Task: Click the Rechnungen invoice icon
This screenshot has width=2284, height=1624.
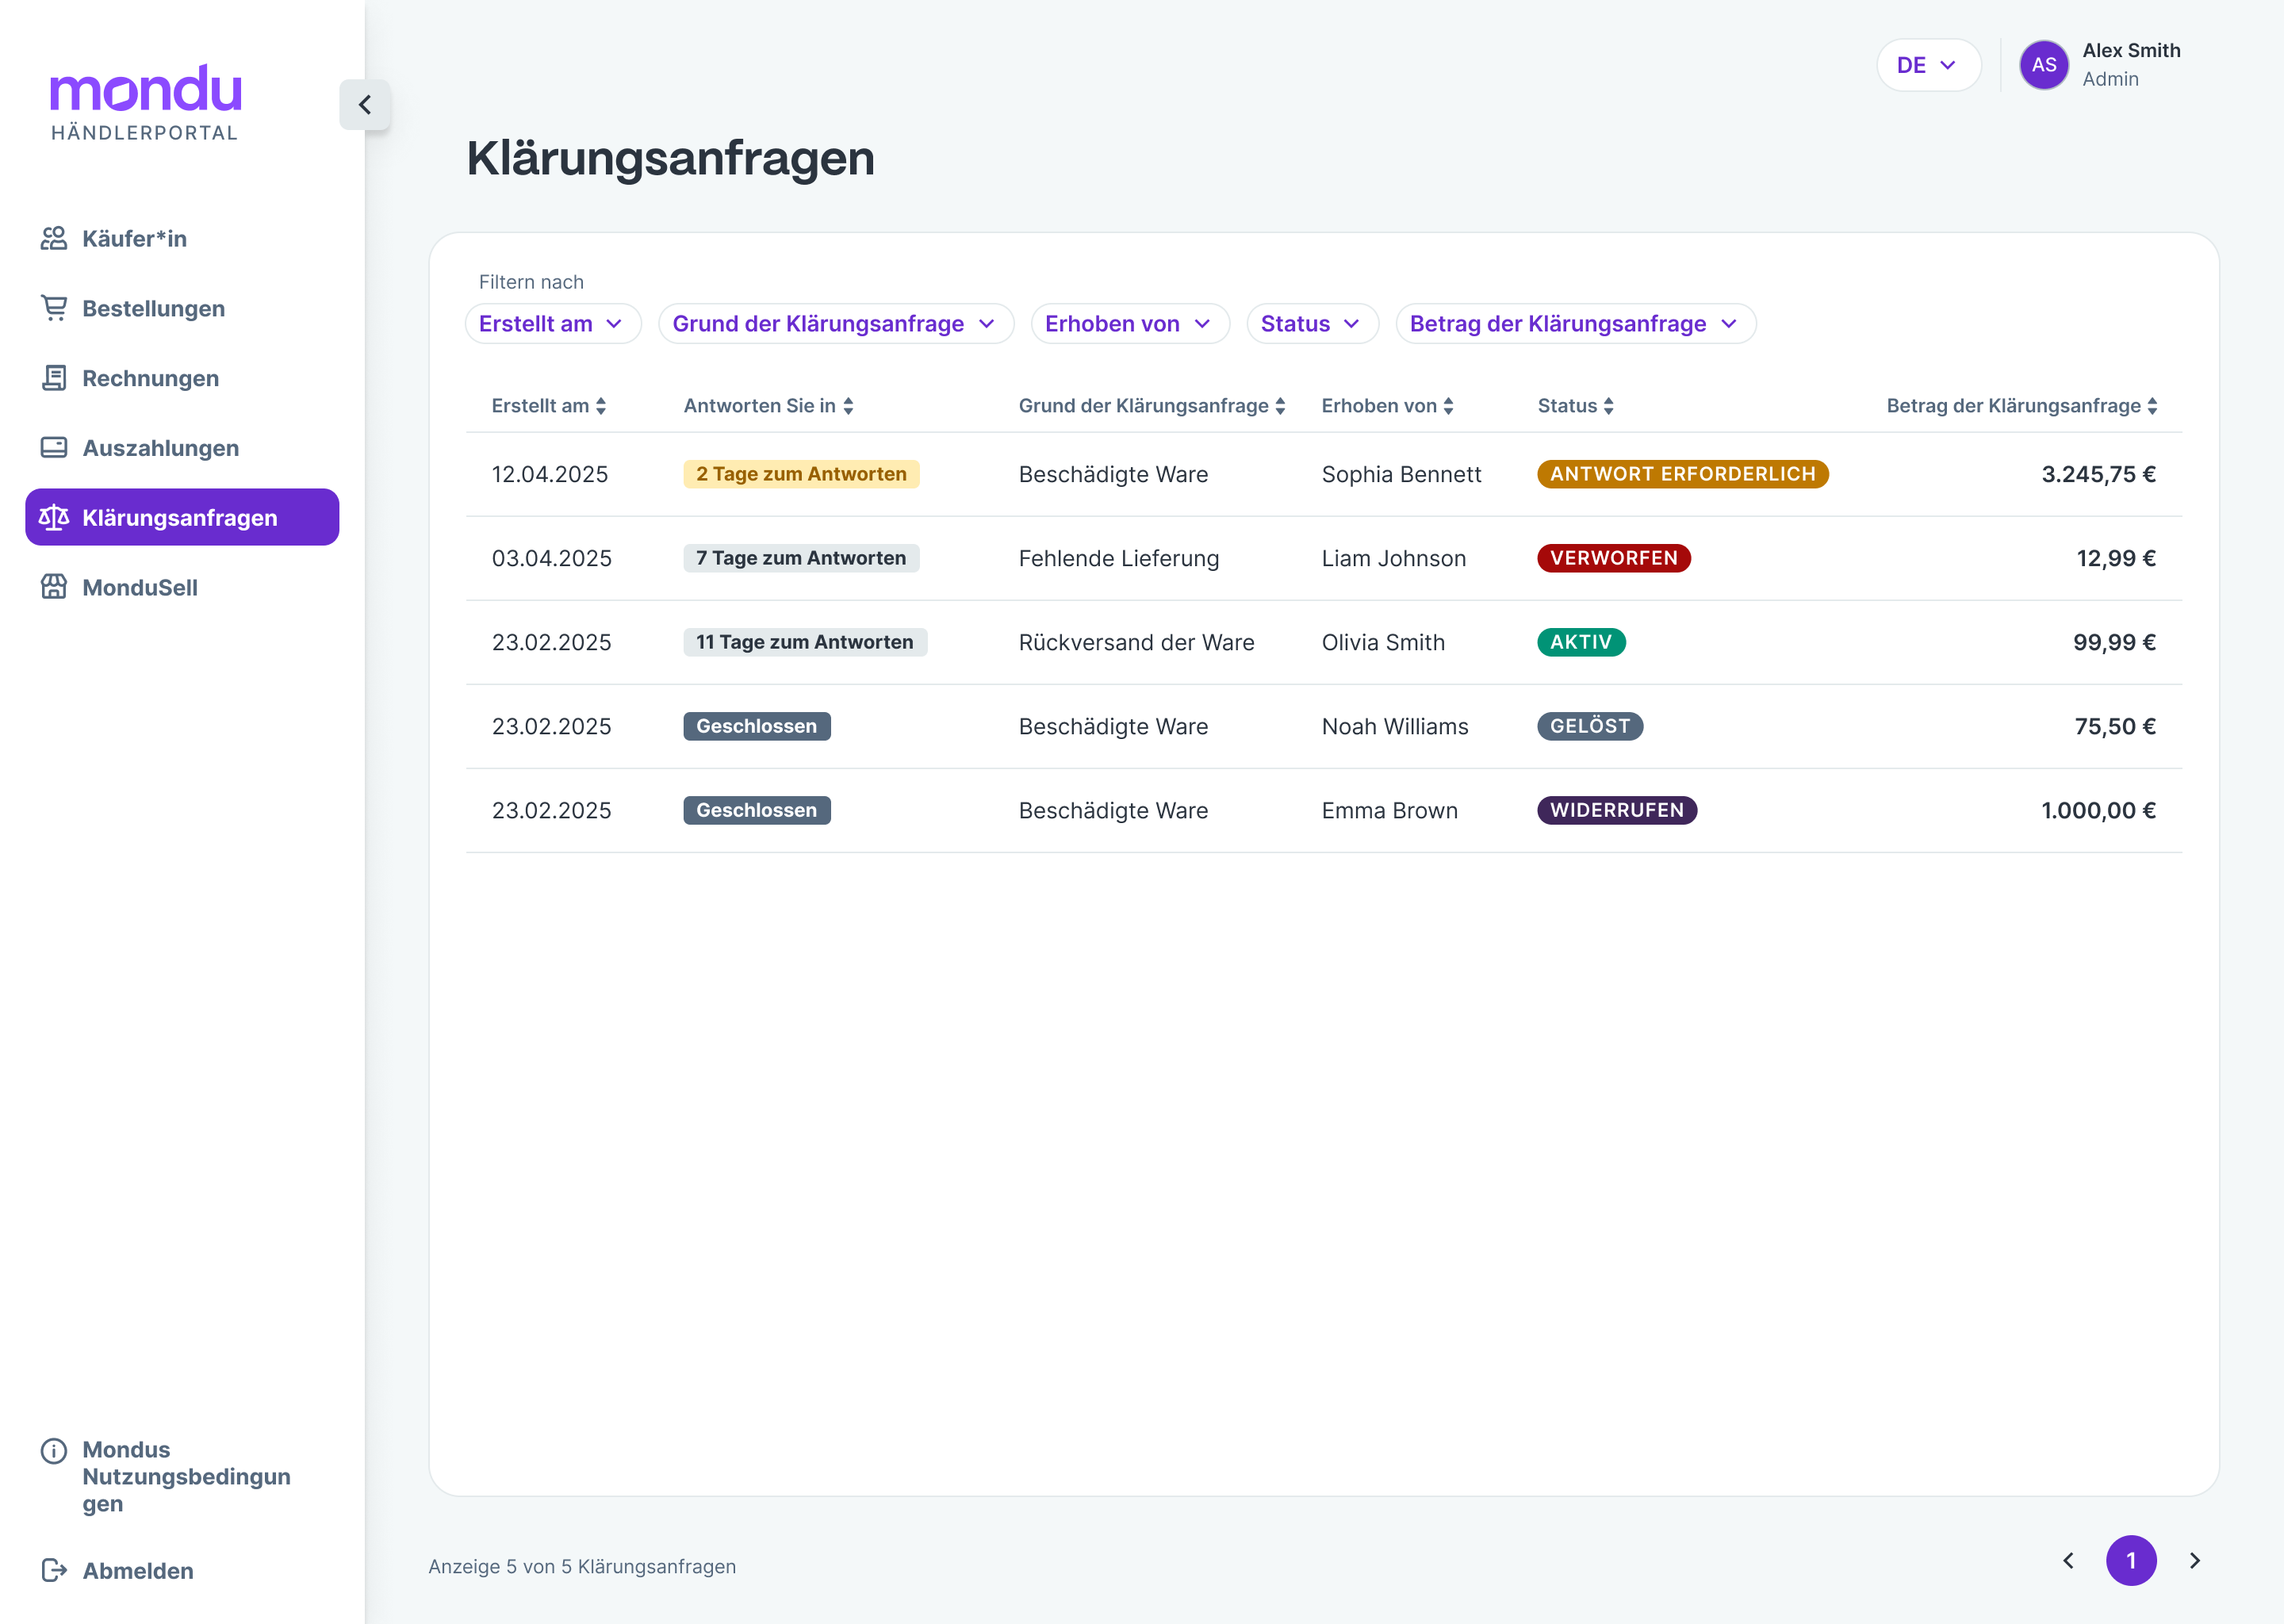Action: (54, 378)
